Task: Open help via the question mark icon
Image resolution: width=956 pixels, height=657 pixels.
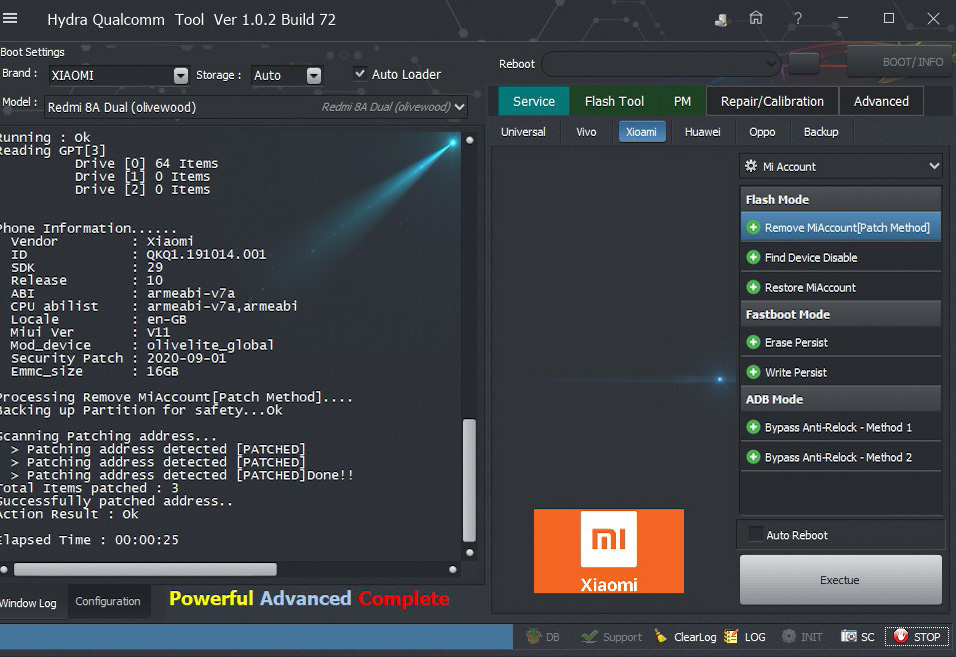Action: click(798, 19)
